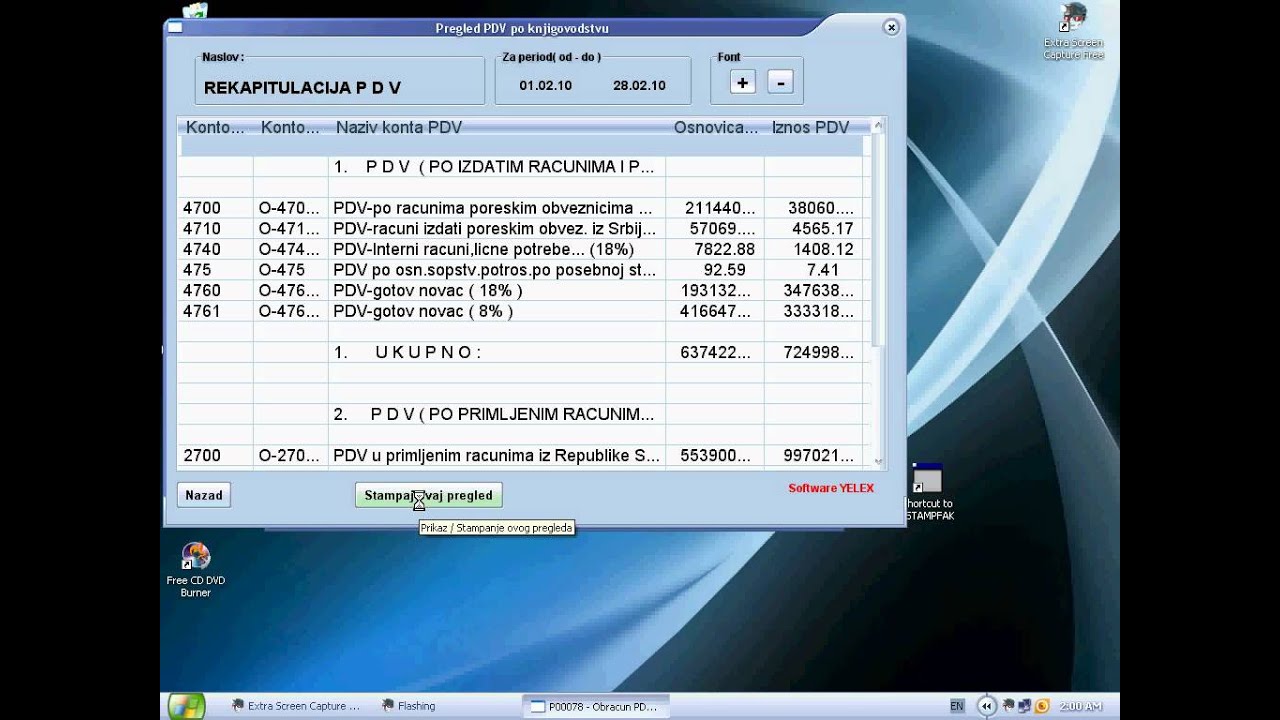Click the orange tray icon beside clock
Viewport: 1280px width, 720px height.
[x=1043, y=706]
